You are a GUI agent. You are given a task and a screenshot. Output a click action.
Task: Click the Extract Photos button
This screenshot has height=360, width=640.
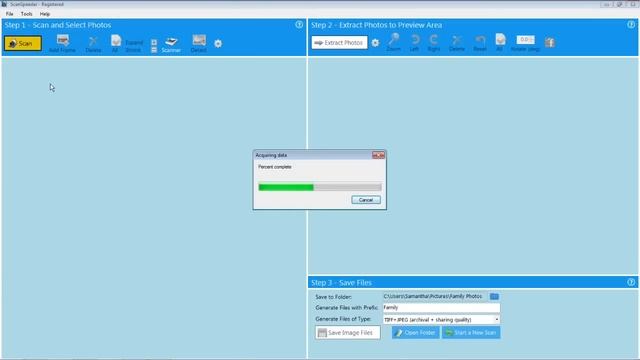(x=339, y=42)
